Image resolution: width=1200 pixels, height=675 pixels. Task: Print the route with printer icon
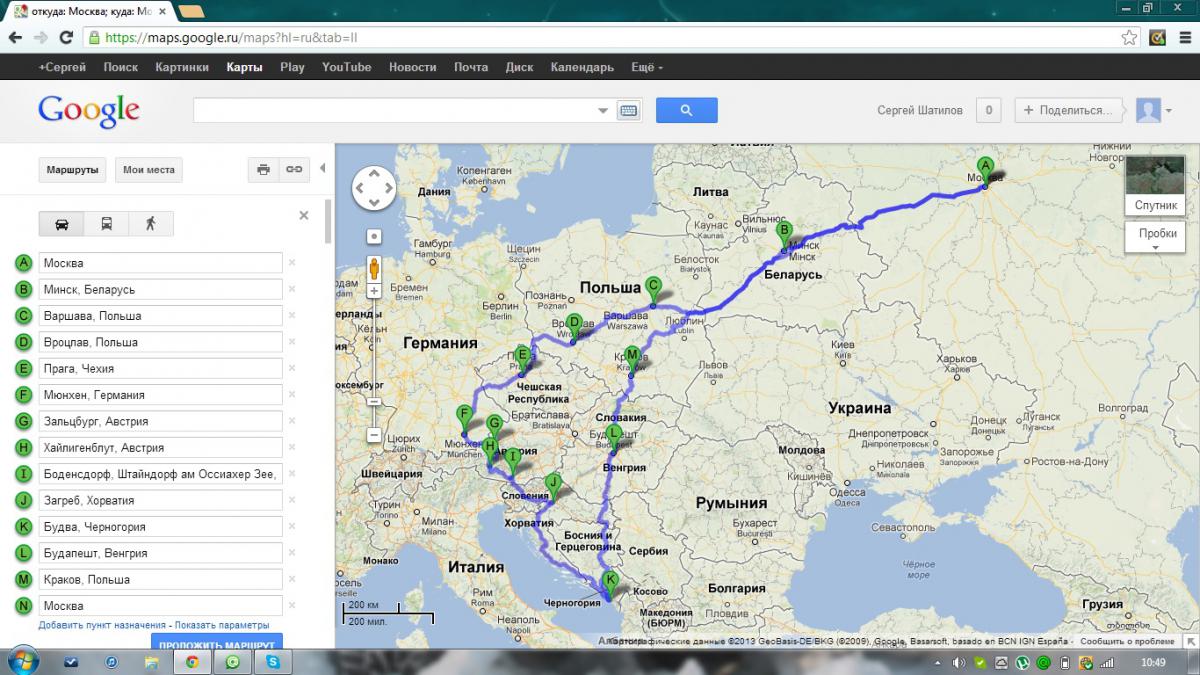point(263,170)
